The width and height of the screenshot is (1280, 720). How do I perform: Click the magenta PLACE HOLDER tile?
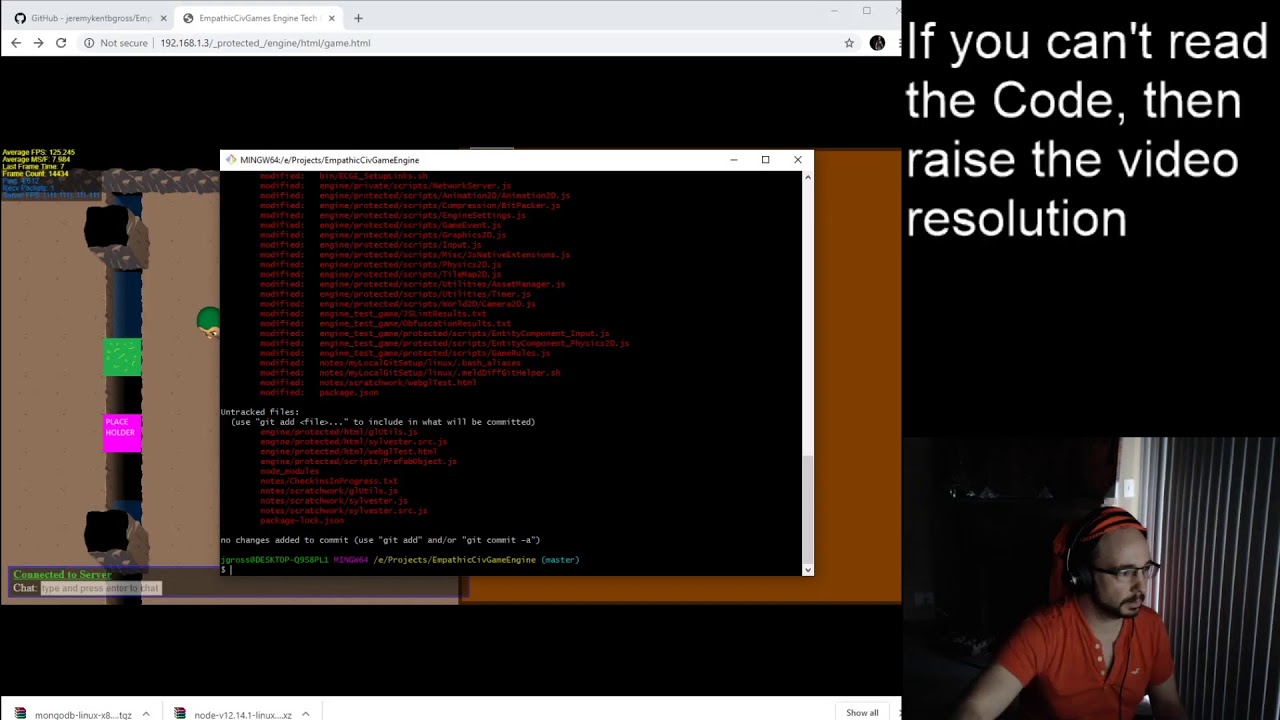pyautogui.click(x=122, y=434)
